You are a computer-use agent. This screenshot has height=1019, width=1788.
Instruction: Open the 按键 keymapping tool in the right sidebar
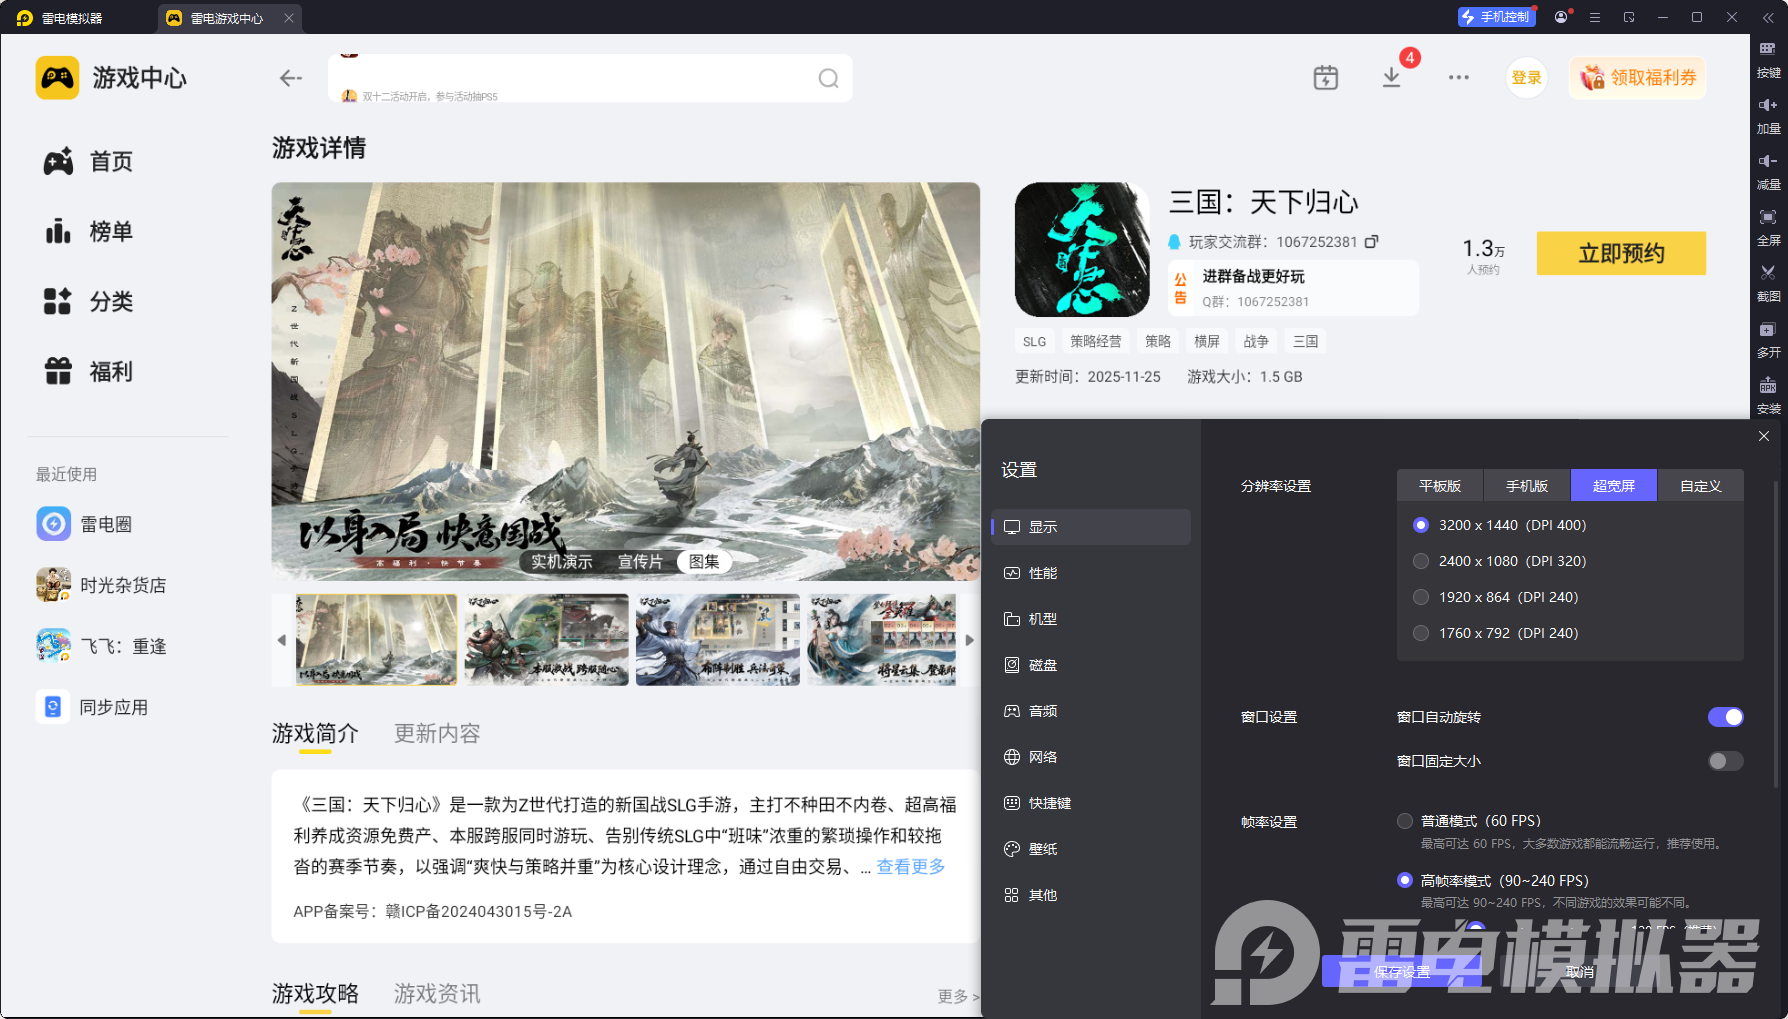(1768, 58)
